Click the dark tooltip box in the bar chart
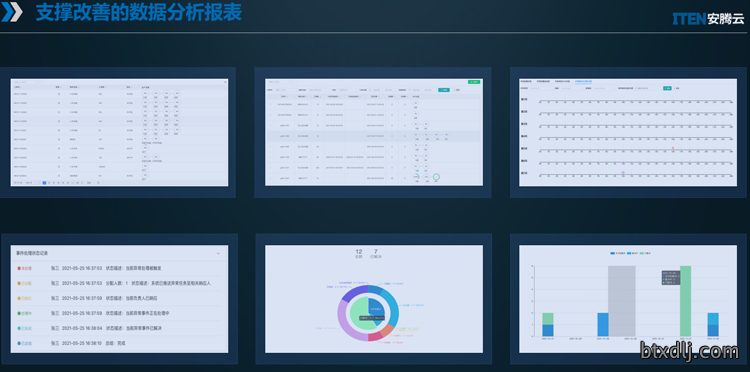 (x=671, y=278)
